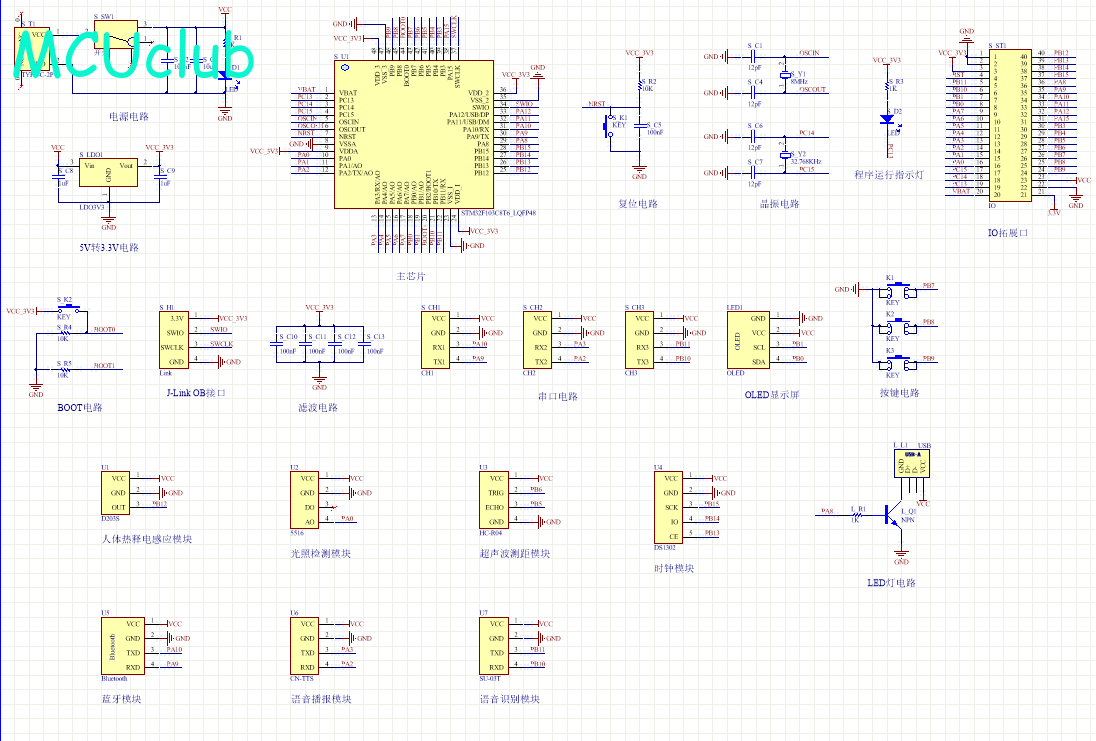Click the 串口电路 caption

[558, 396]
